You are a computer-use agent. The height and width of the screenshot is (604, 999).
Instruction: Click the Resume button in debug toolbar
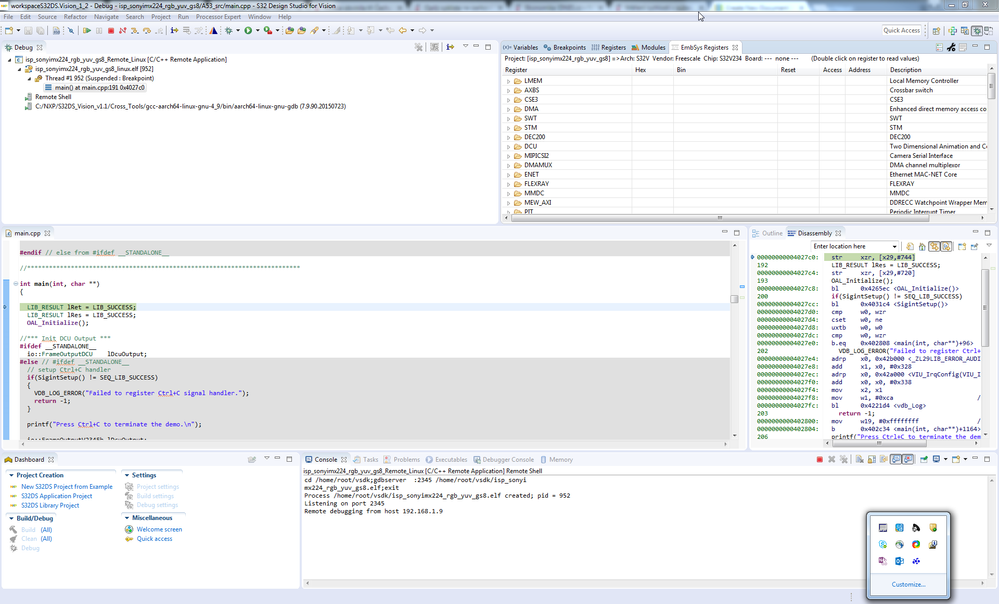[87, 31]
